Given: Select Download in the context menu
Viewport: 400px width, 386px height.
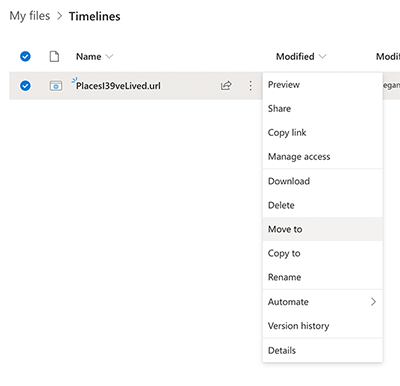Looking at the screenshot, I should coord(323,181).
